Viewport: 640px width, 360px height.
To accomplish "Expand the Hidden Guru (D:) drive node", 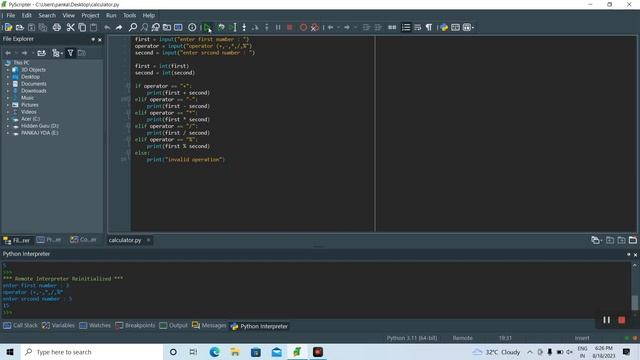I will click(x=8, y=126).
